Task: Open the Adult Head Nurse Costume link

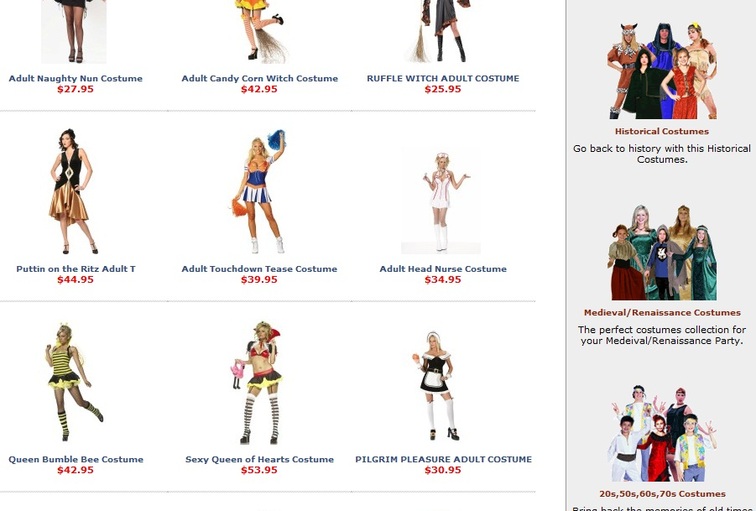Action: (x=443, y=269)
